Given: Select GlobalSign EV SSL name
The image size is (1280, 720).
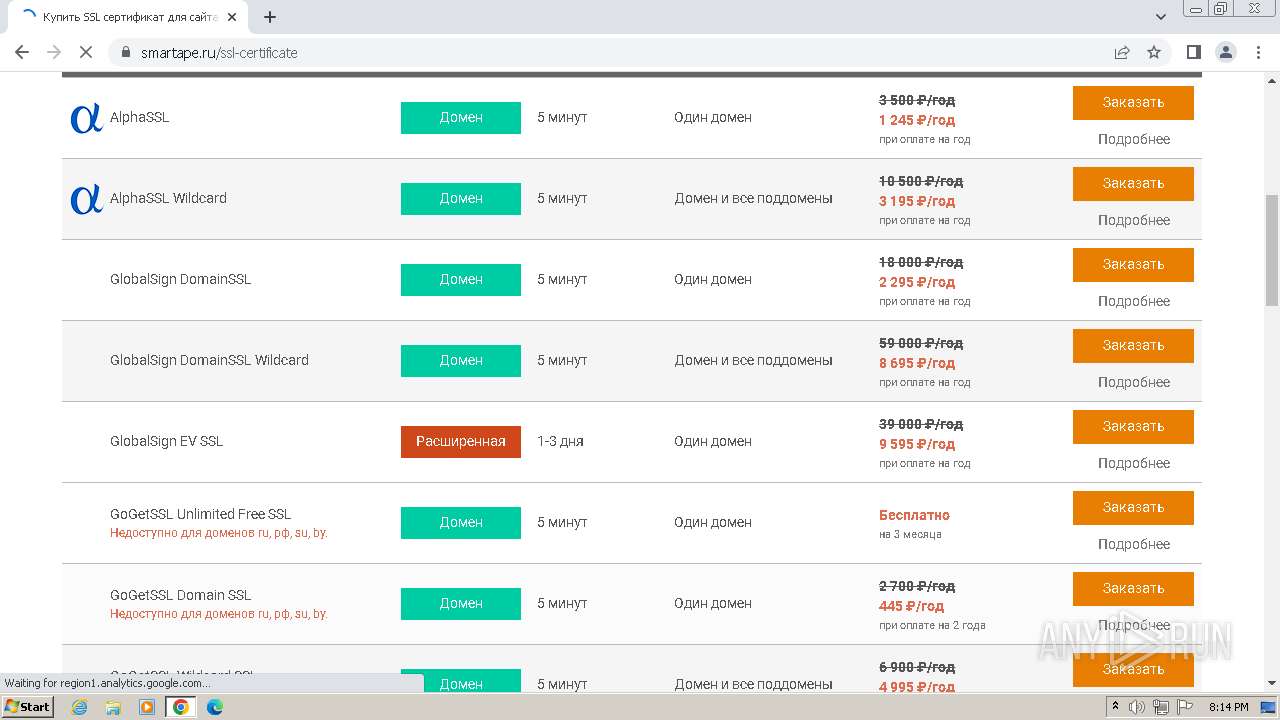Looking at the screenshot, I should 166,441.
